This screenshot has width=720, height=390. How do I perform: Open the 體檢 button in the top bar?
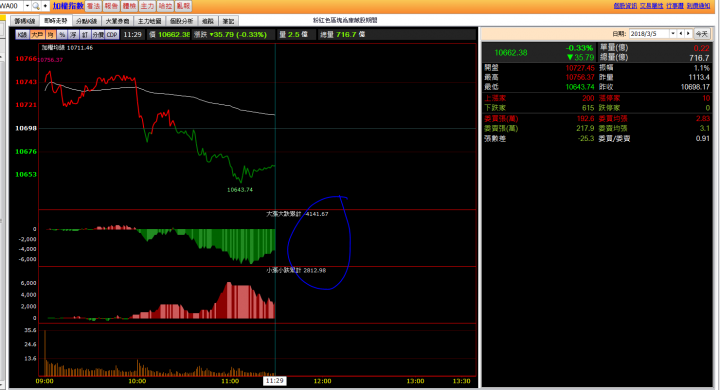point(129,6)
